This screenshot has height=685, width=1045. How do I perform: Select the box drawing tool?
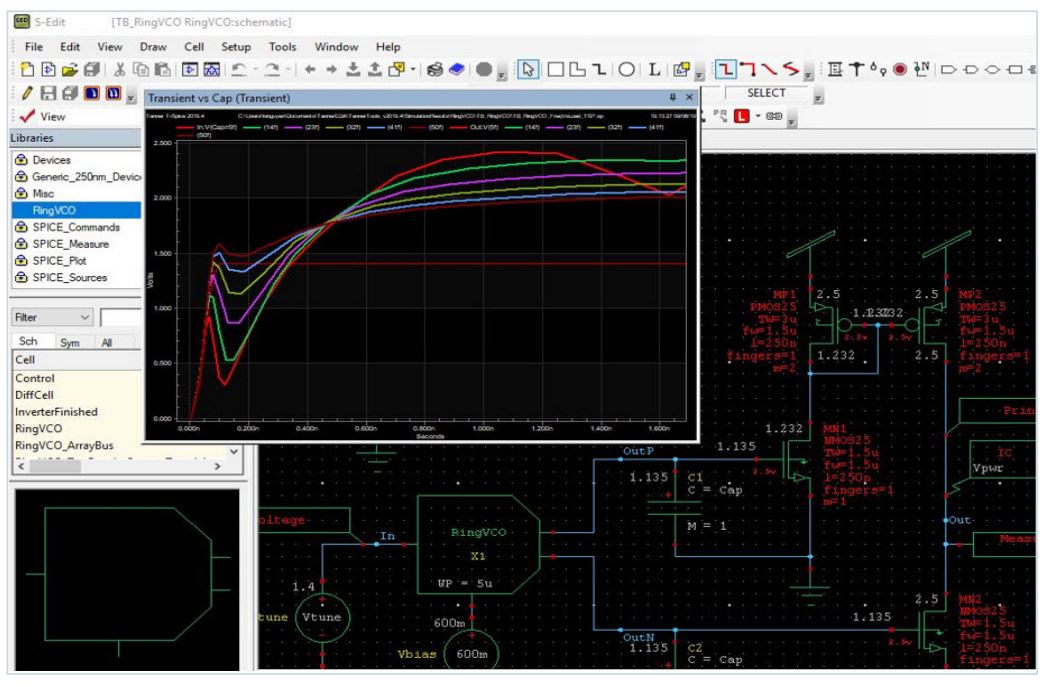[x=554, y=70]
